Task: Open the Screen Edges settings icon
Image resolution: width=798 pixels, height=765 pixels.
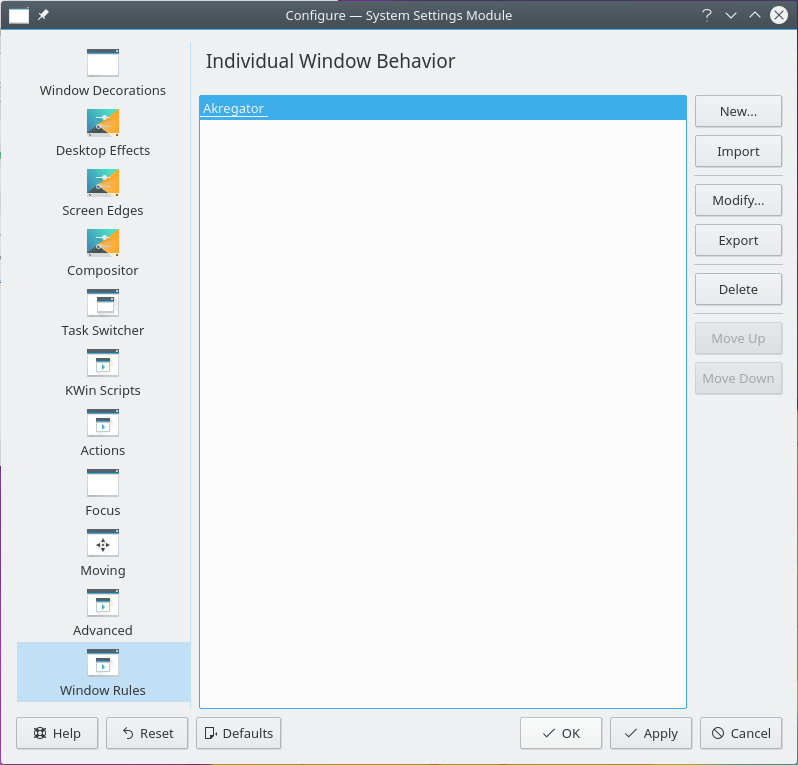Action: coord(103,183)
